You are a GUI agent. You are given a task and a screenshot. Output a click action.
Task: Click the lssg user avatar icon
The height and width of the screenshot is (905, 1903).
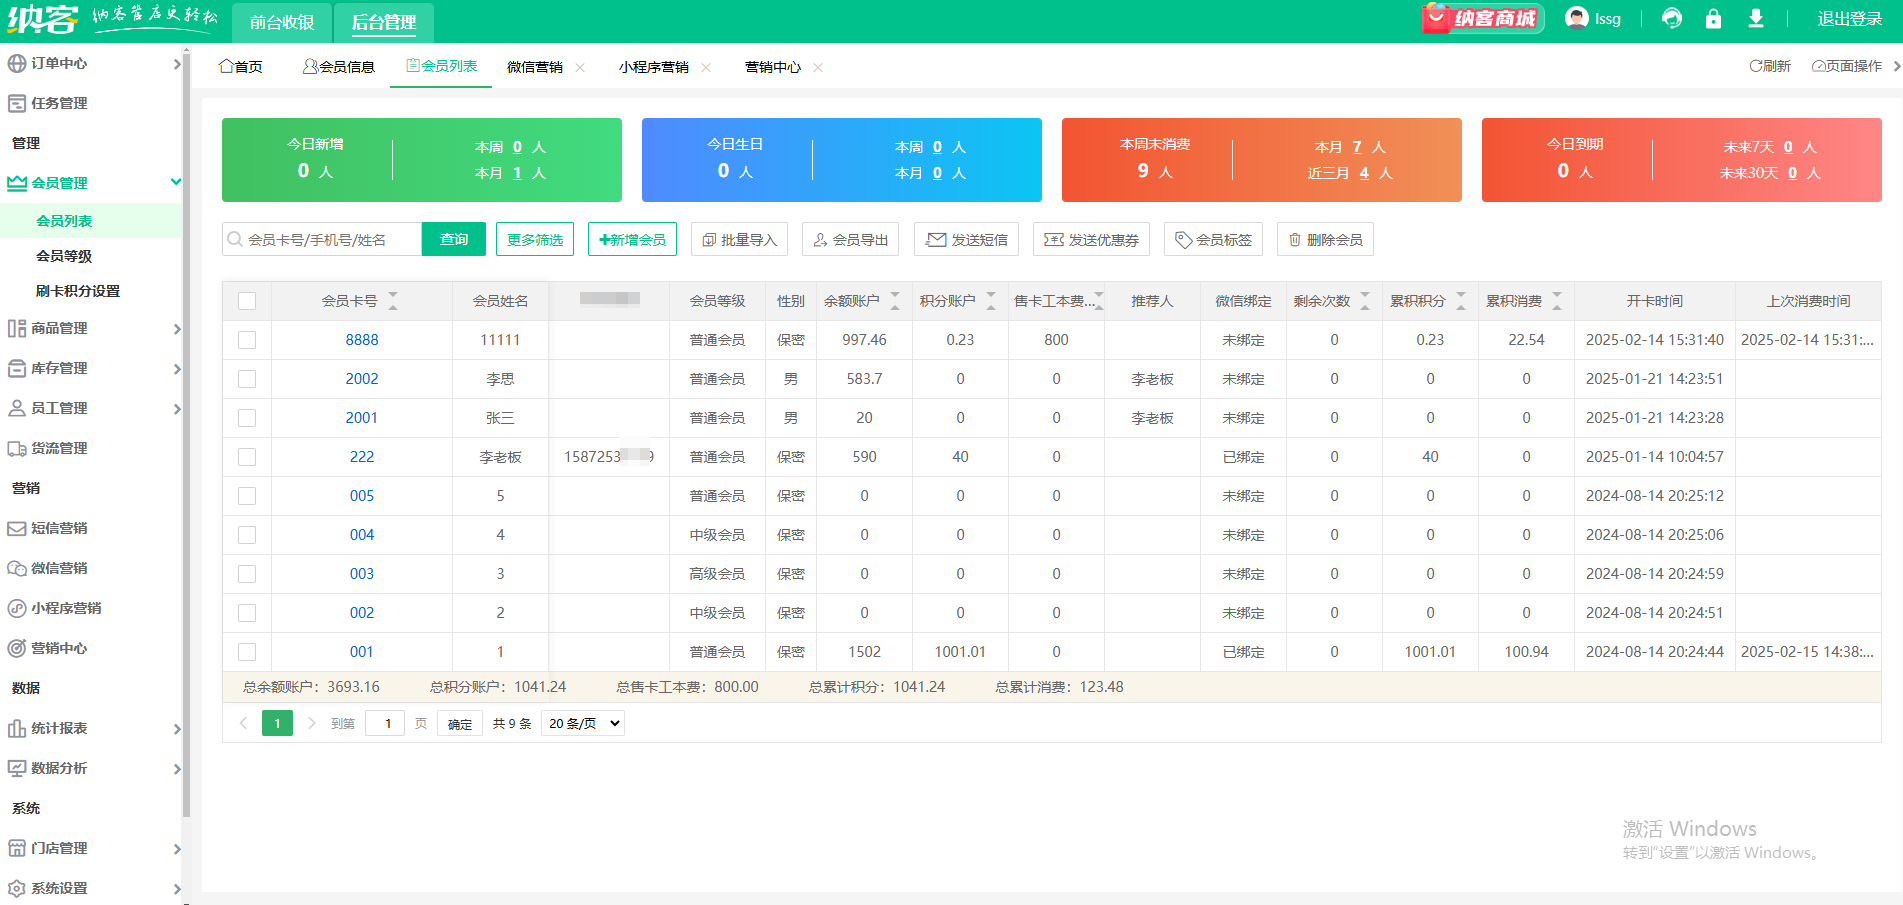click(x=1576, y=19)
